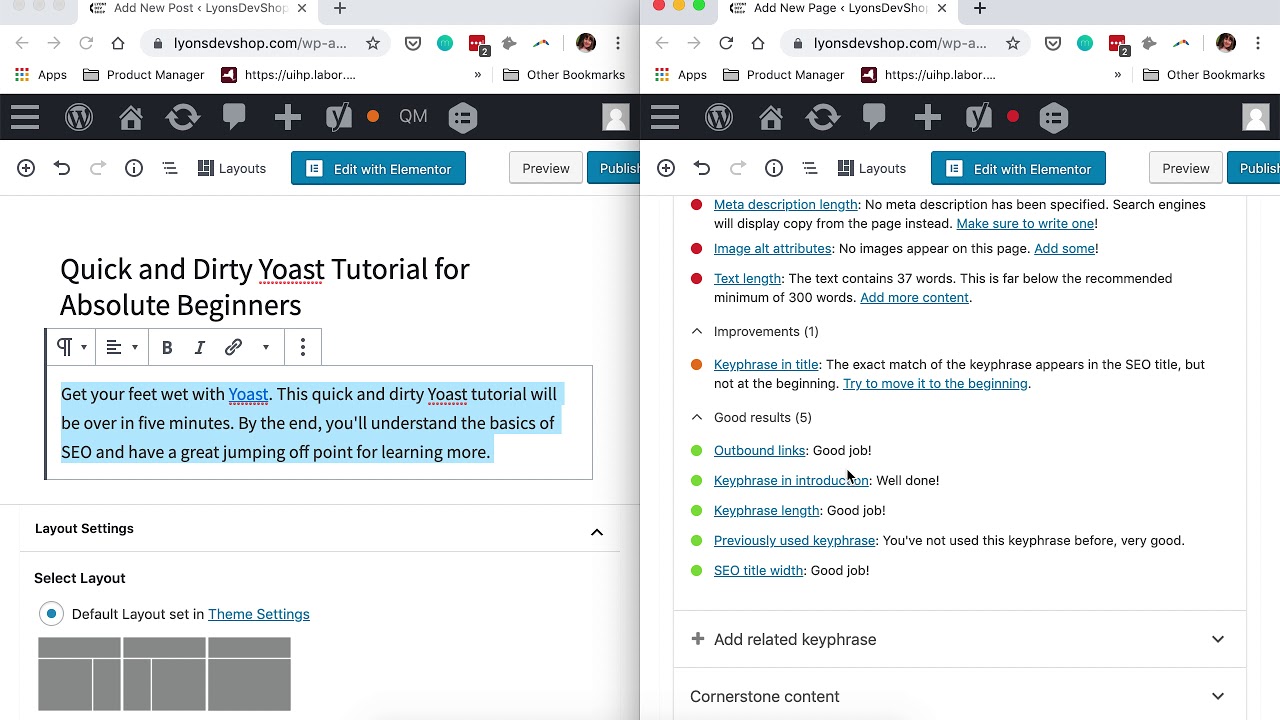1280x720 pixels.
Task: Click post title Quick and Dirty Yoast Tutorial
Action: click(x=265, y=287)
